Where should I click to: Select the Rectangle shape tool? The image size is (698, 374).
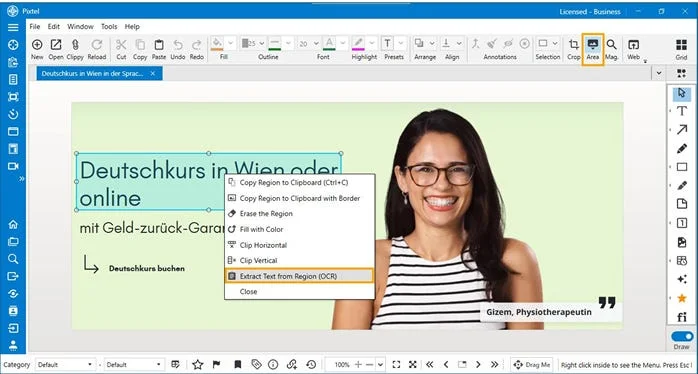tap(682, 167)
